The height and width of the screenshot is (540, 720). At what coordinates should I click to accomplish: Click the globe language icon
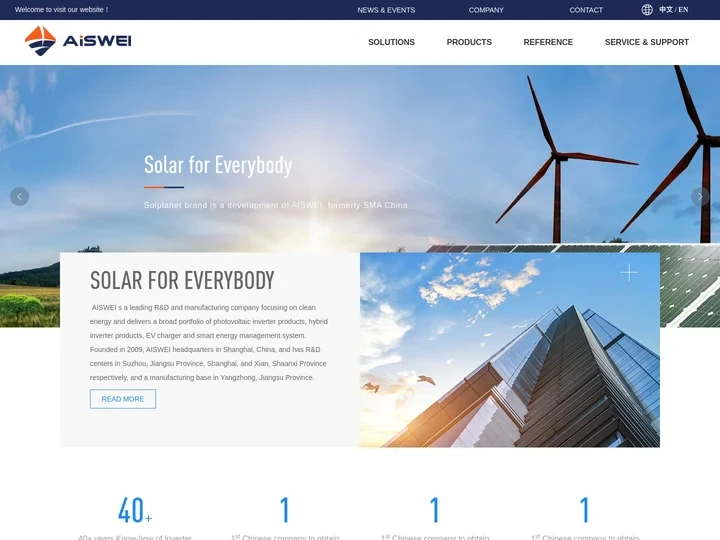[647, 10]
